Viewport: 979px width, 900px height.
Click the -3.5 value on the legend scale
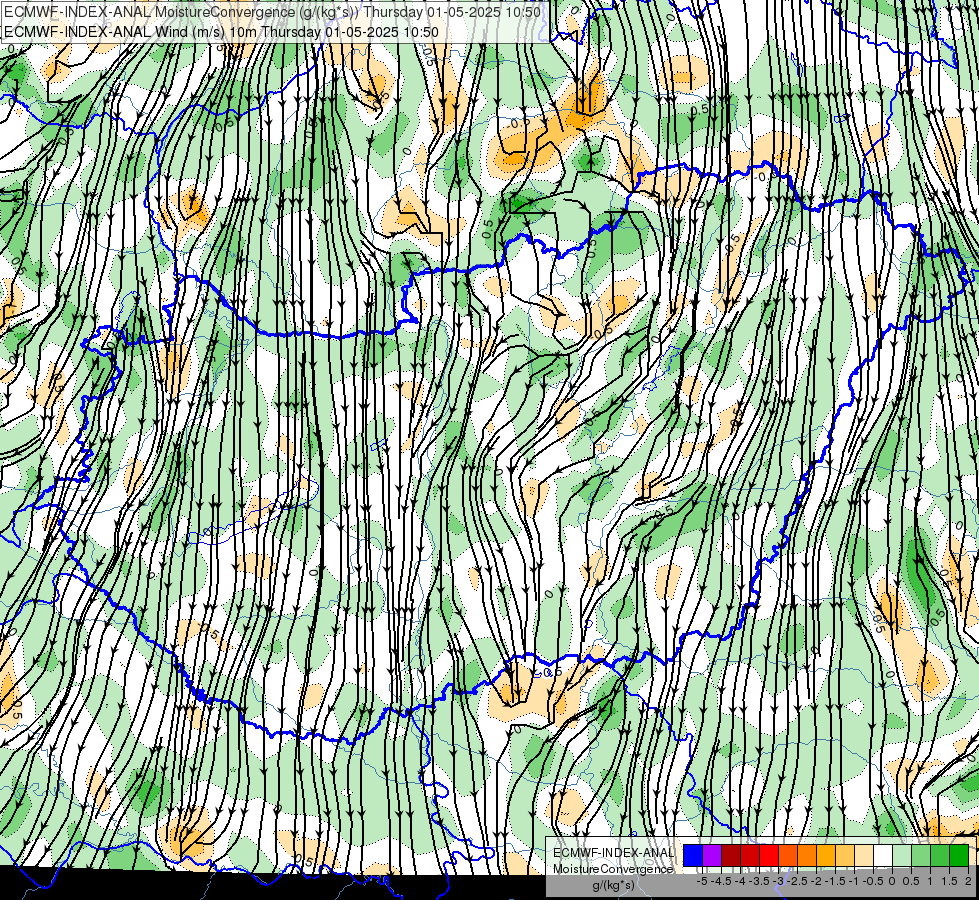tap(760, 881)
